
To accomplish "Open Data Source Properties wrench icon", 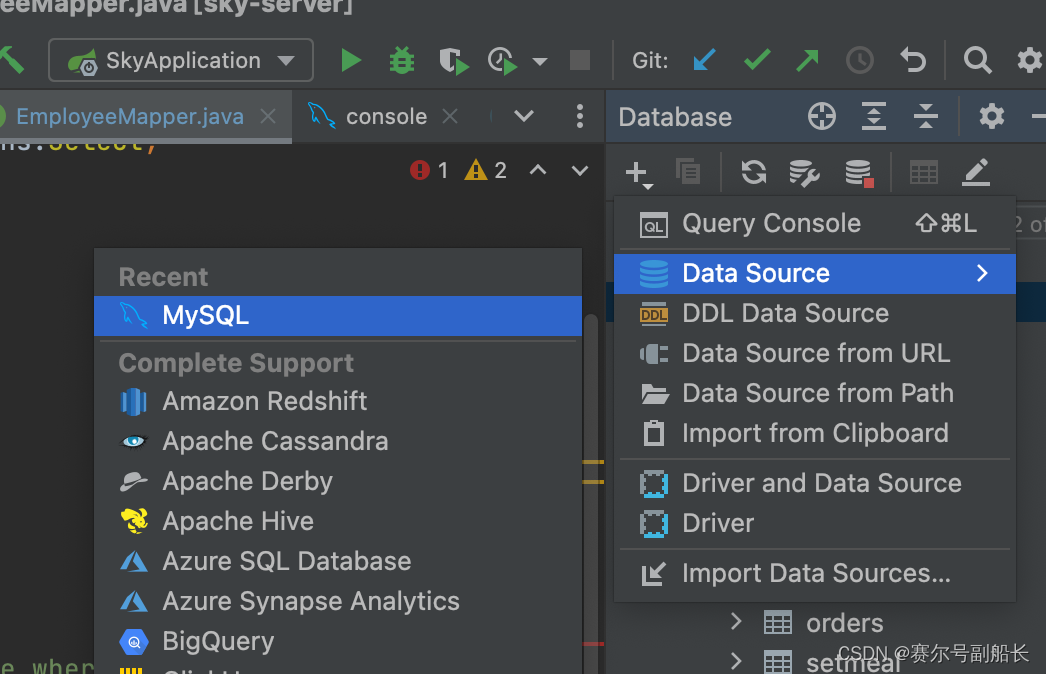I will tap(804, 172).
